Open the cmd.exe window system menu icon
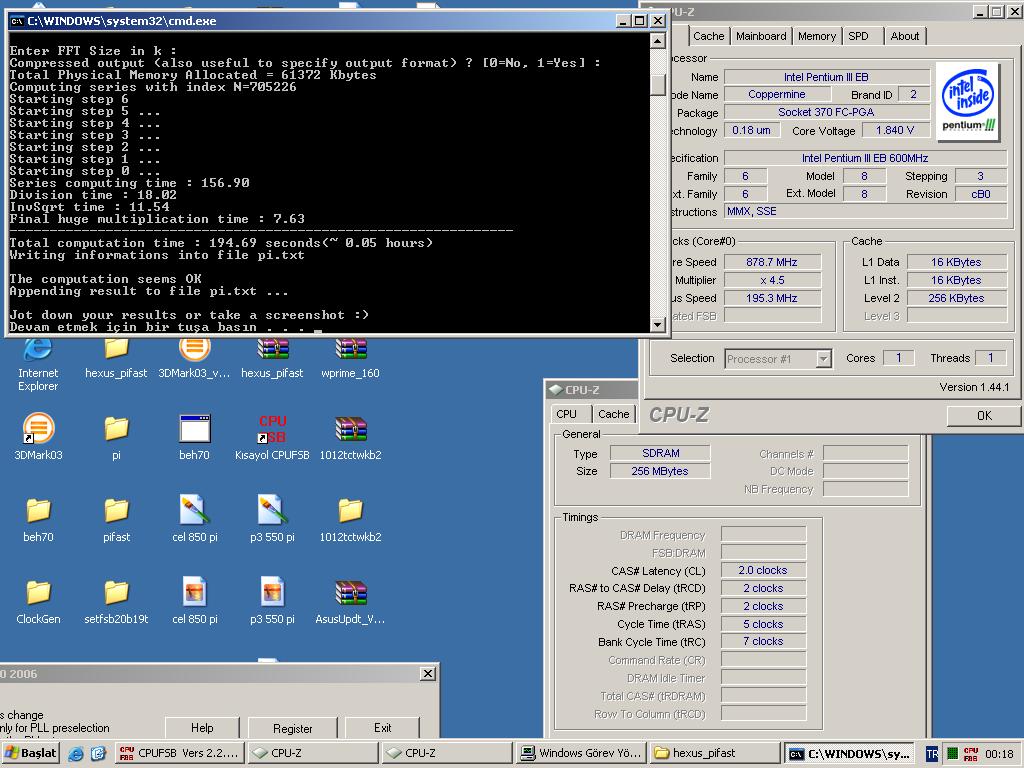This screenshot has width=1024, height=768. click(x=17, y=21)
